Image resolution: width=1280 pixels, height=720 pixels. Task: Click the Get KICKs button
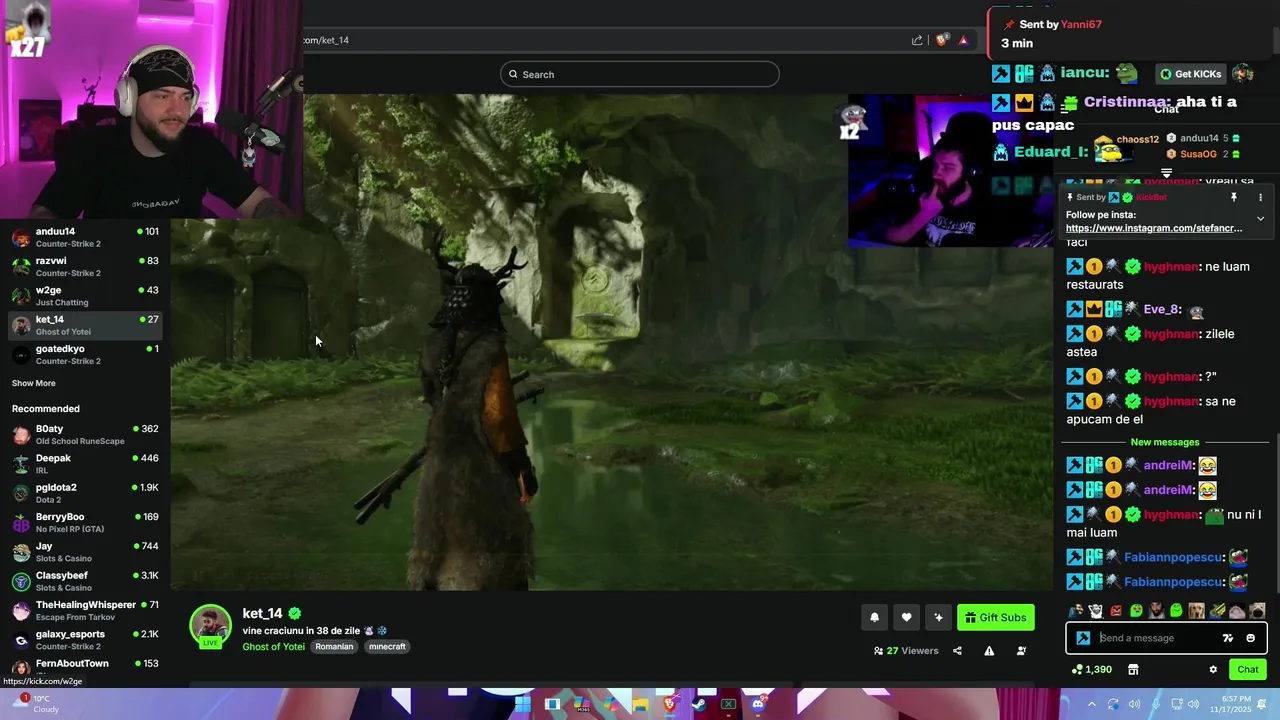pyautogui.click(x=1190, y=74)
